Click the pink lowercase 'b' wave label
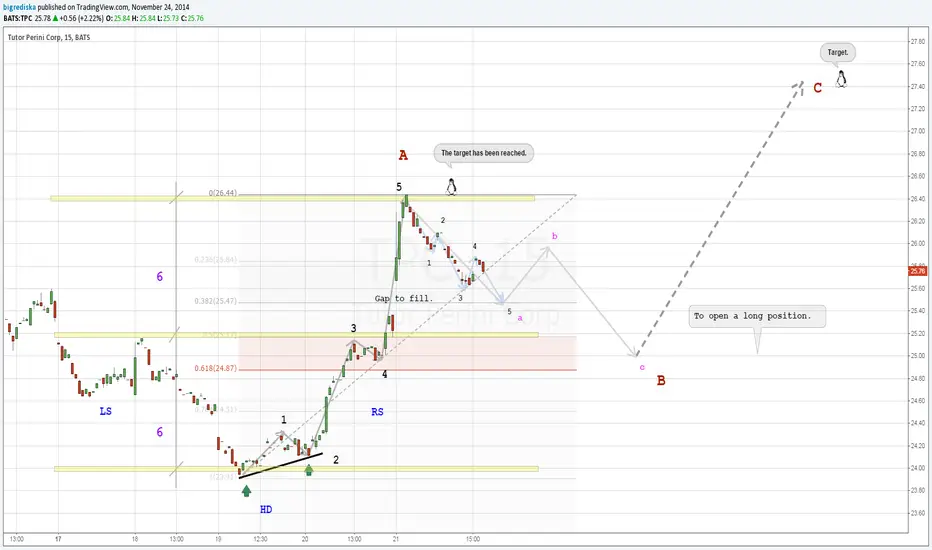This screenshot has height=550, width=932. point(555,236)
